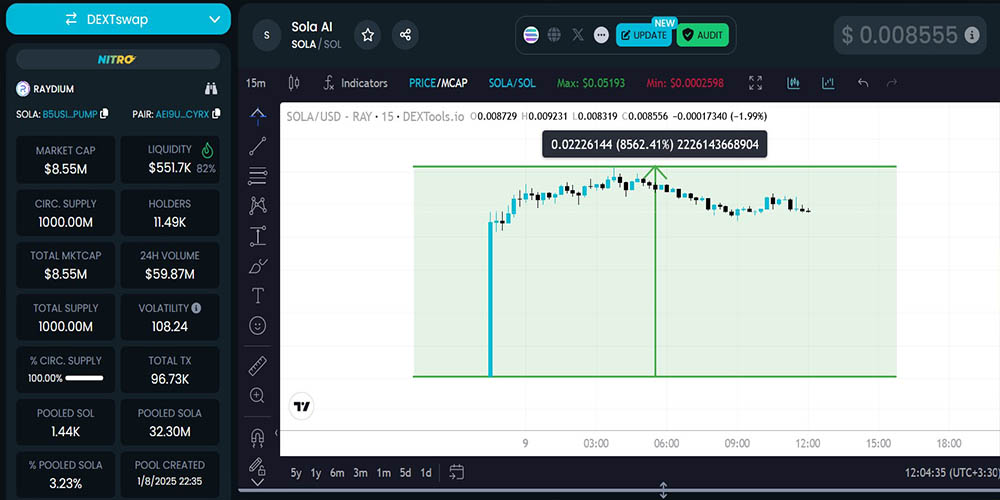The height and width of the screenshot is (500, 1000).
Task: Show more social links ellipsis
Action: click(x=601, y=35)
